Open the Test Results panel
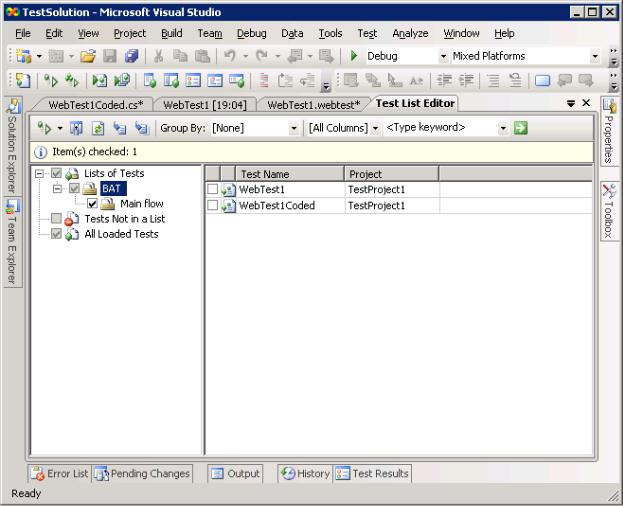623x506 pixels. [x=373, y=474]
